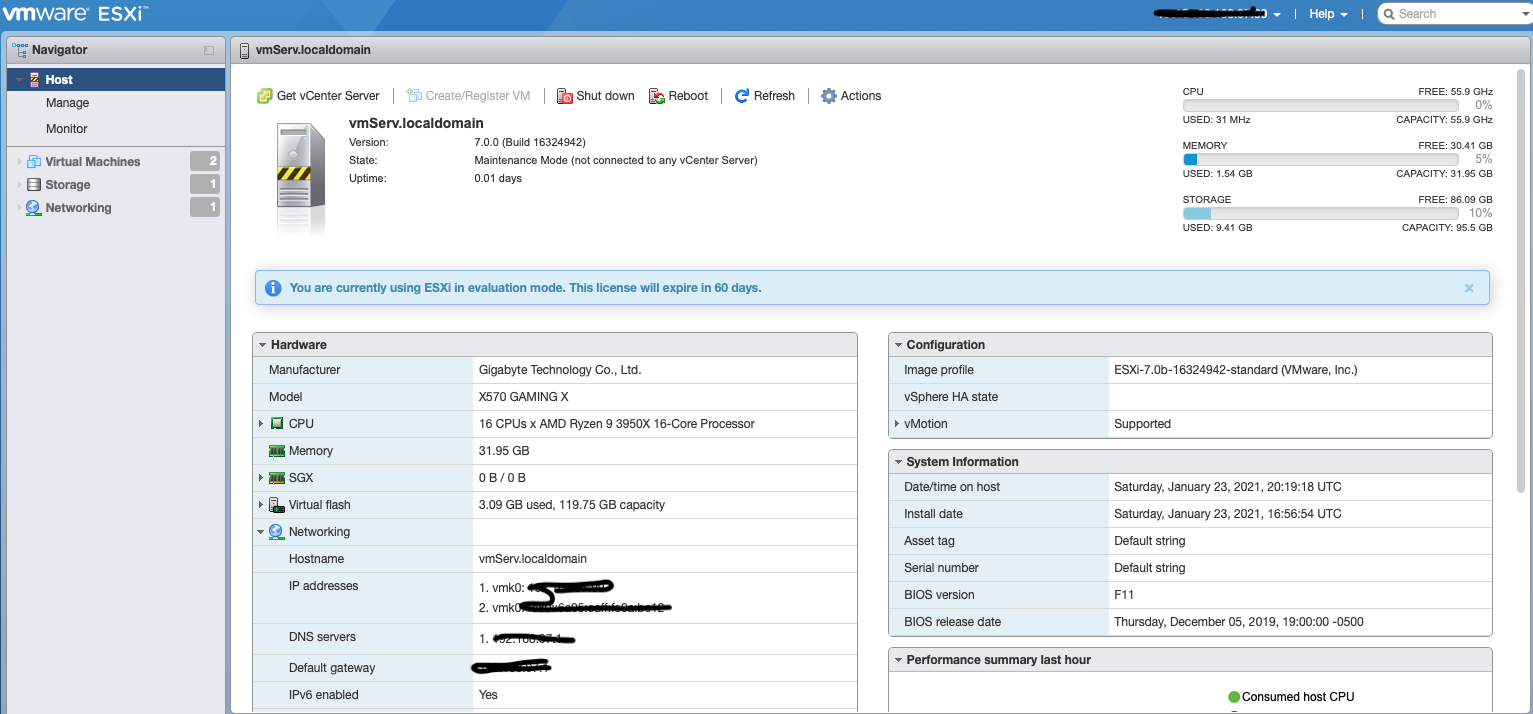The image size is (1533, 714).
Task: Click the Storage icon in Navigator
Action: 34,185
